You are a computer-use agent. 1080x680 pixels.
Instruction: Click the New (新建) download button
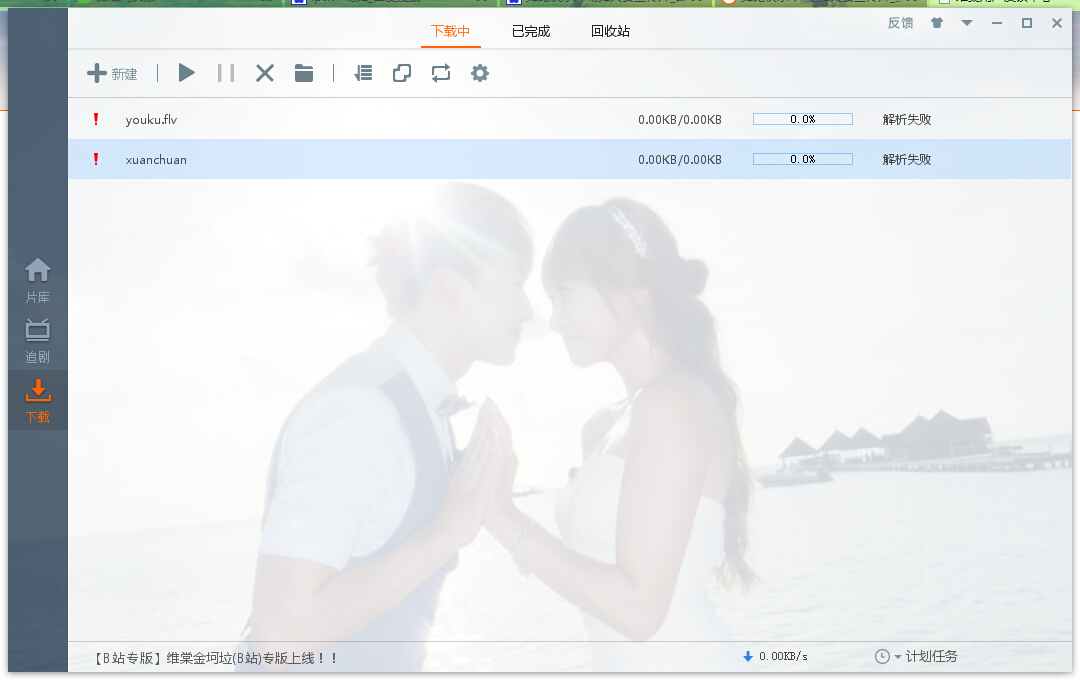(x=112, y=73)
